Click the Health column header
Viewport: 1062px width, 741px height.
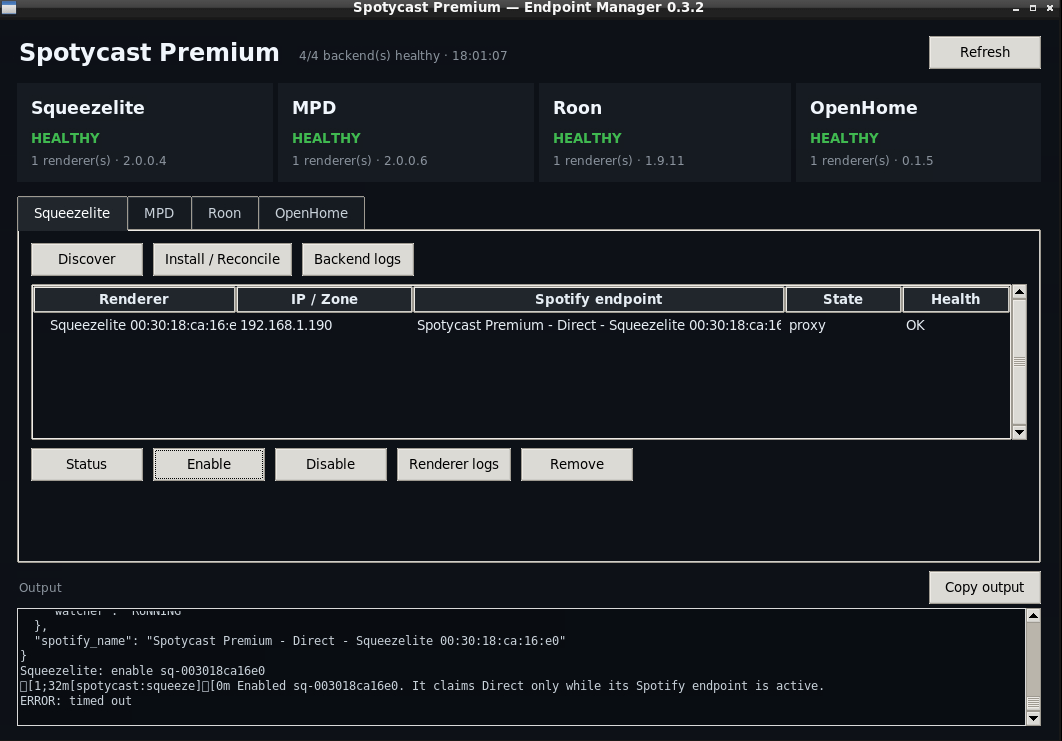[955, 299]
